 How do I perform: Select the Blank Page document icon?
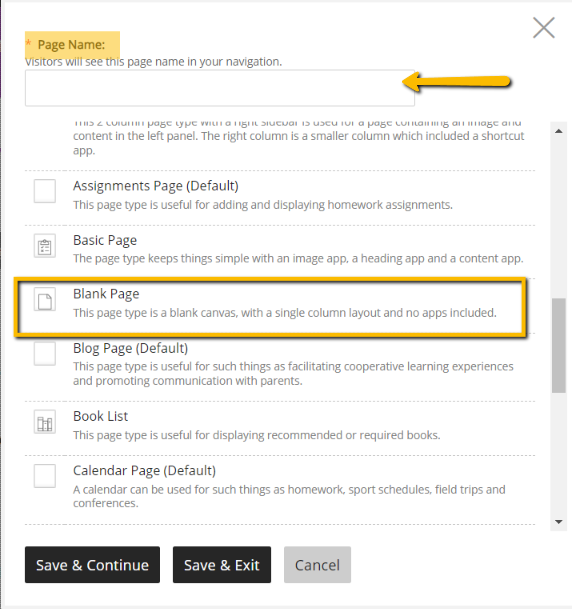[x=45, y=299]
